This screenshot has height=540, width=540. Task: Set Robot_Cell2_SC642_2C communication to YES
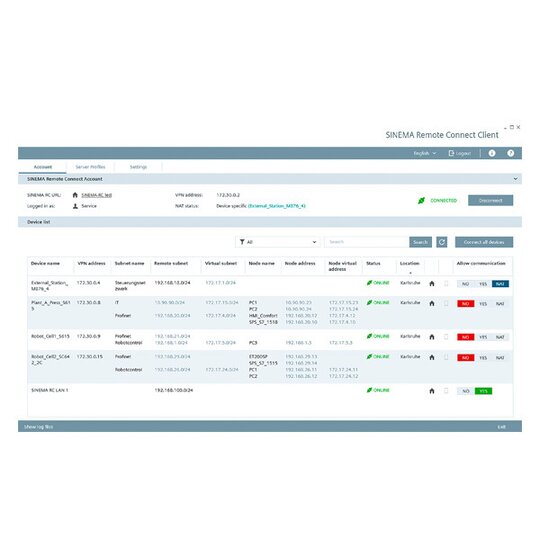coord(483,357)
